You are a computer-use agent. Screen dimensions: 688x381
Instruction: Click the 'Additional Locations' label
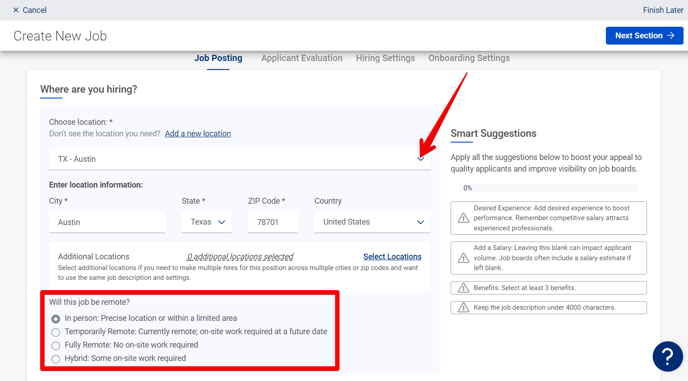[93, 256]
